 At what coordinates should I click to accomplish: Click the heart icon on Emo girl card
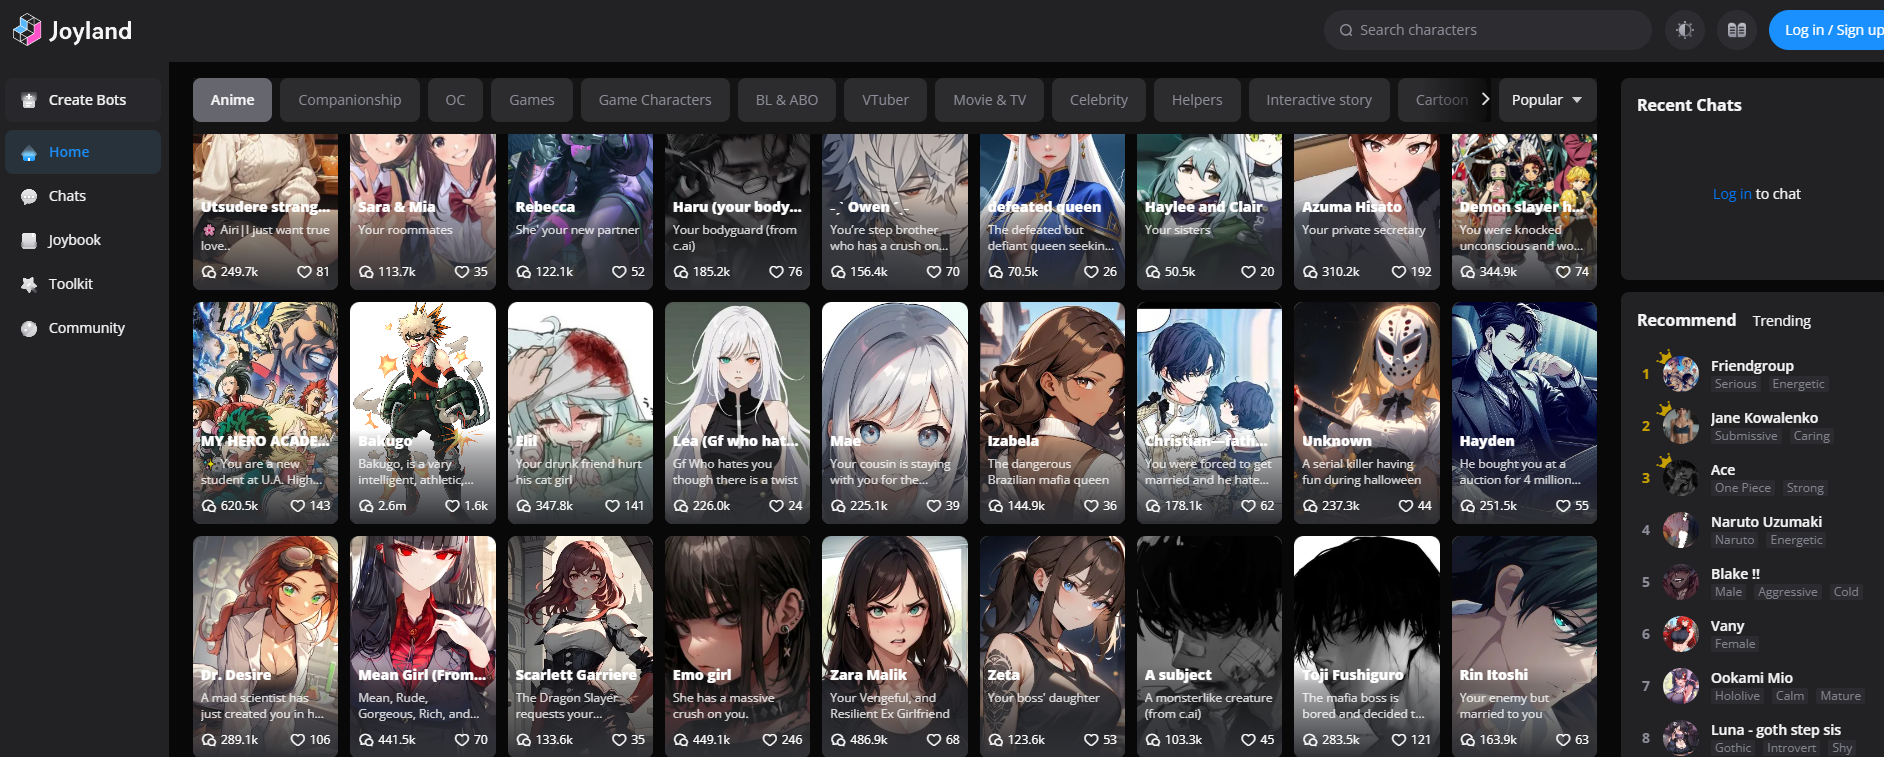point(769,740)
